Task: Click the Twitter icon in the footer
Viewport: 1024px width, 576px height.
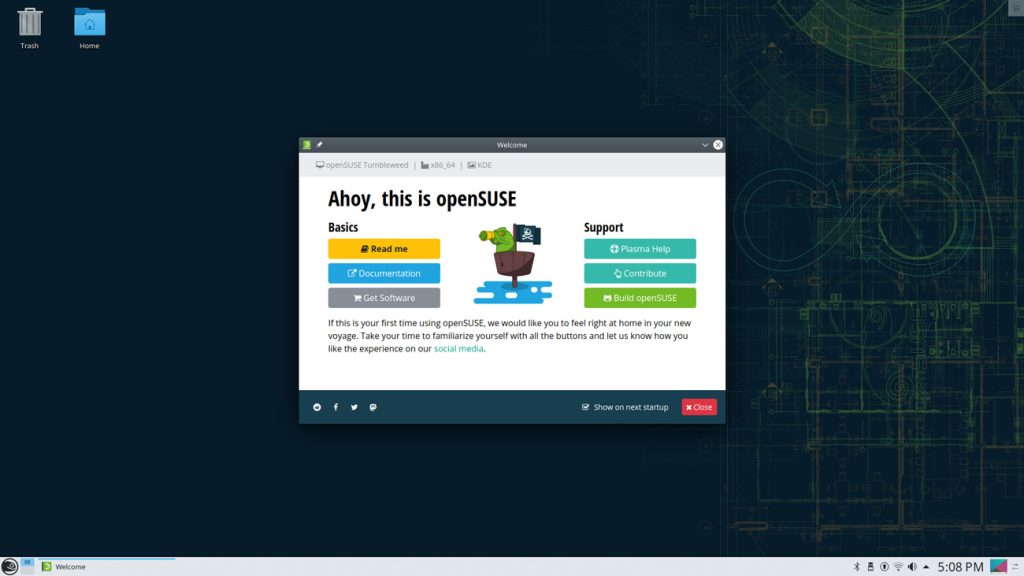Action: 353,407
